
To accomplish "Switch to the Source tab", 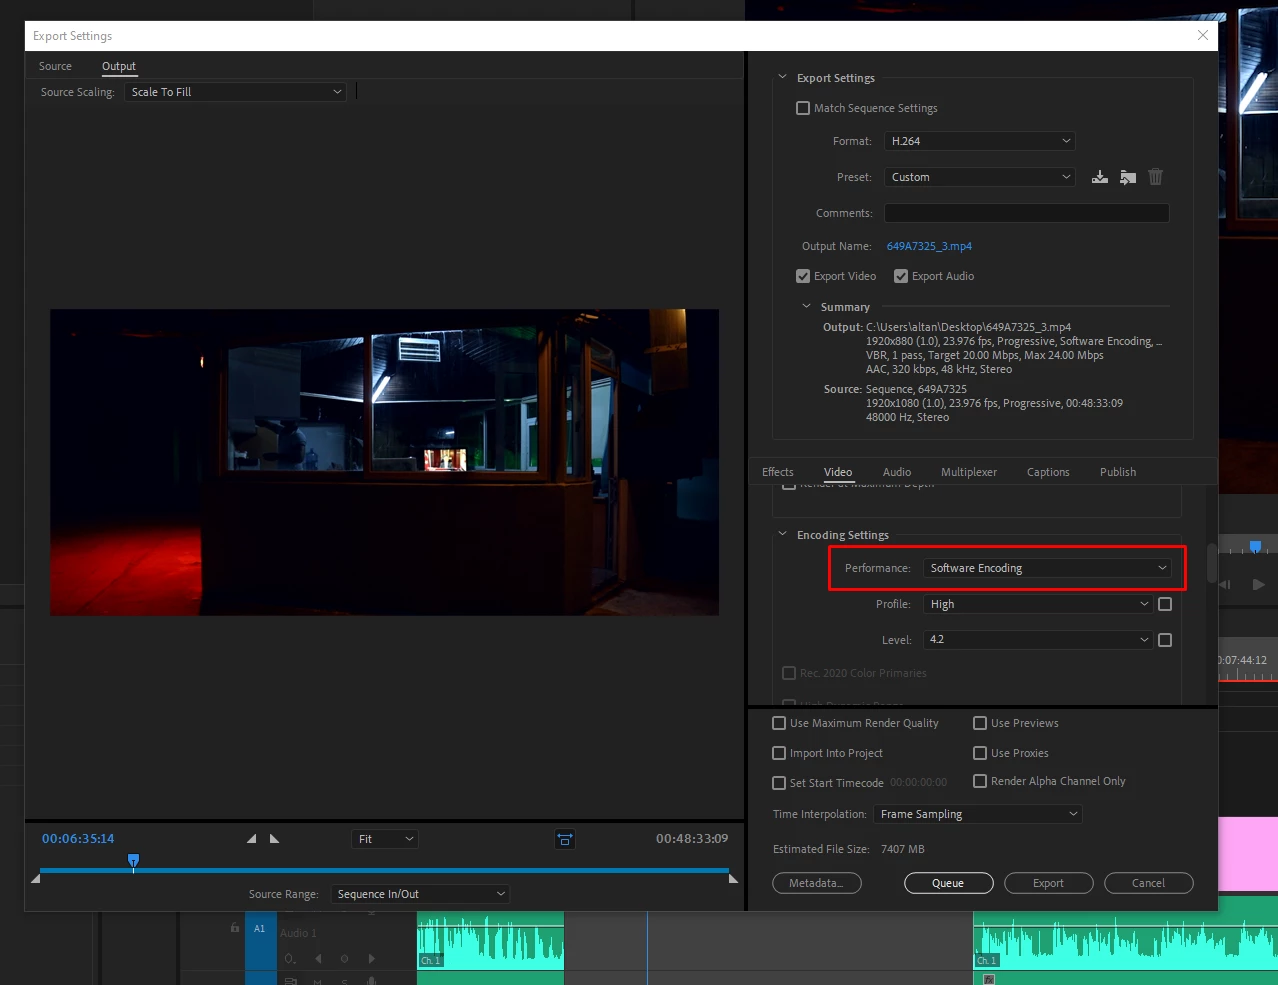I will tap(55, 66).
